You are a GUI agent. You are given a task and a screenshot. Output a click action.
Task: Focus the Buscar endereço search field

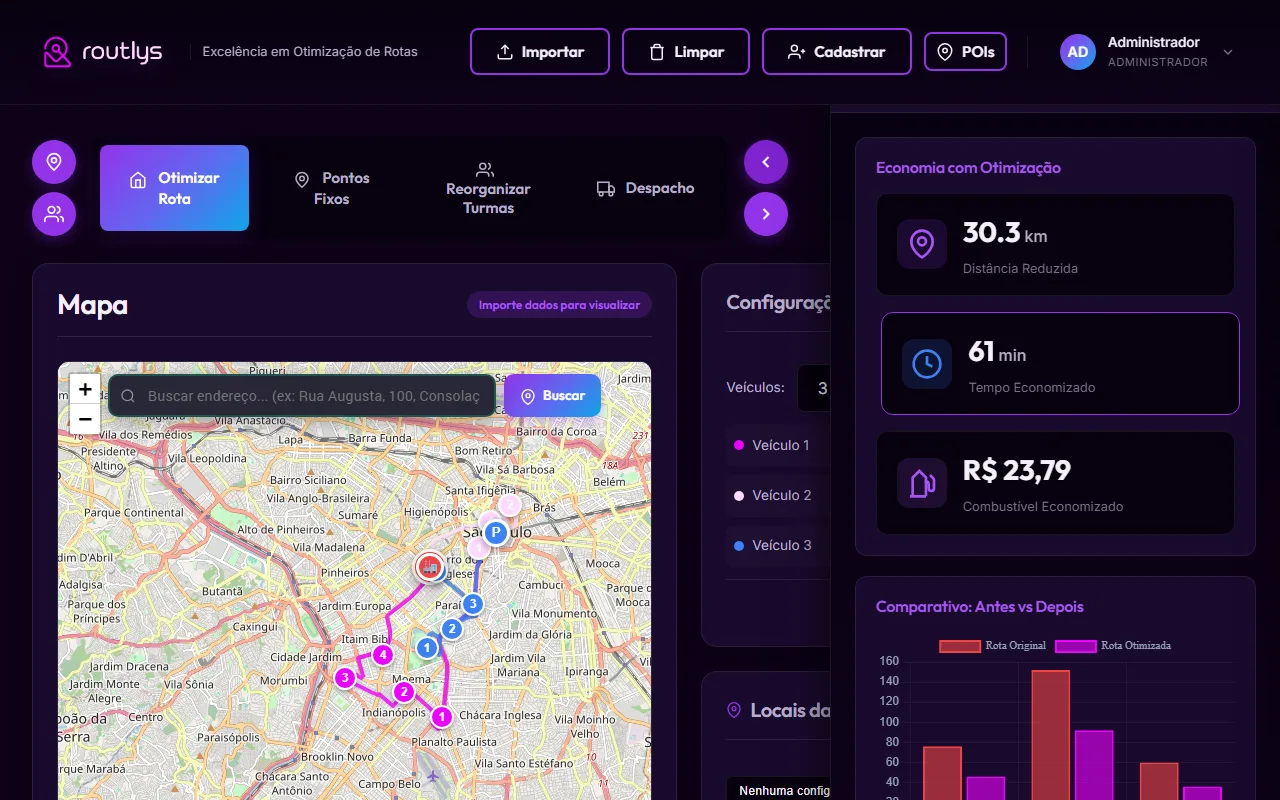pos(302,396)
